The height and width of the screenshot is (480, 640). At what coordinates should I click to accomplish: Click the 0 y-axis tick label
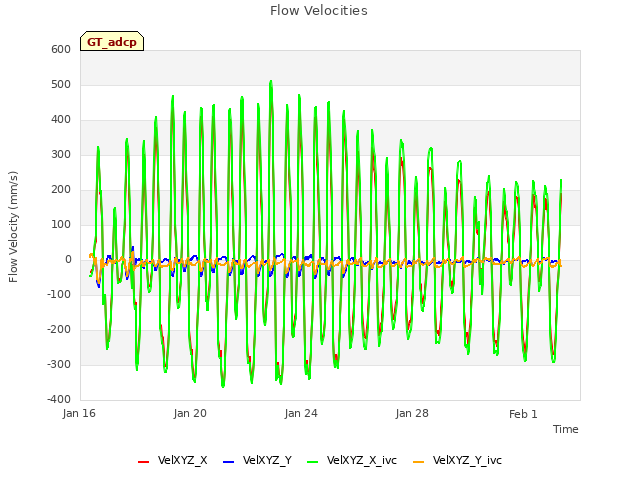pos(68,260)
